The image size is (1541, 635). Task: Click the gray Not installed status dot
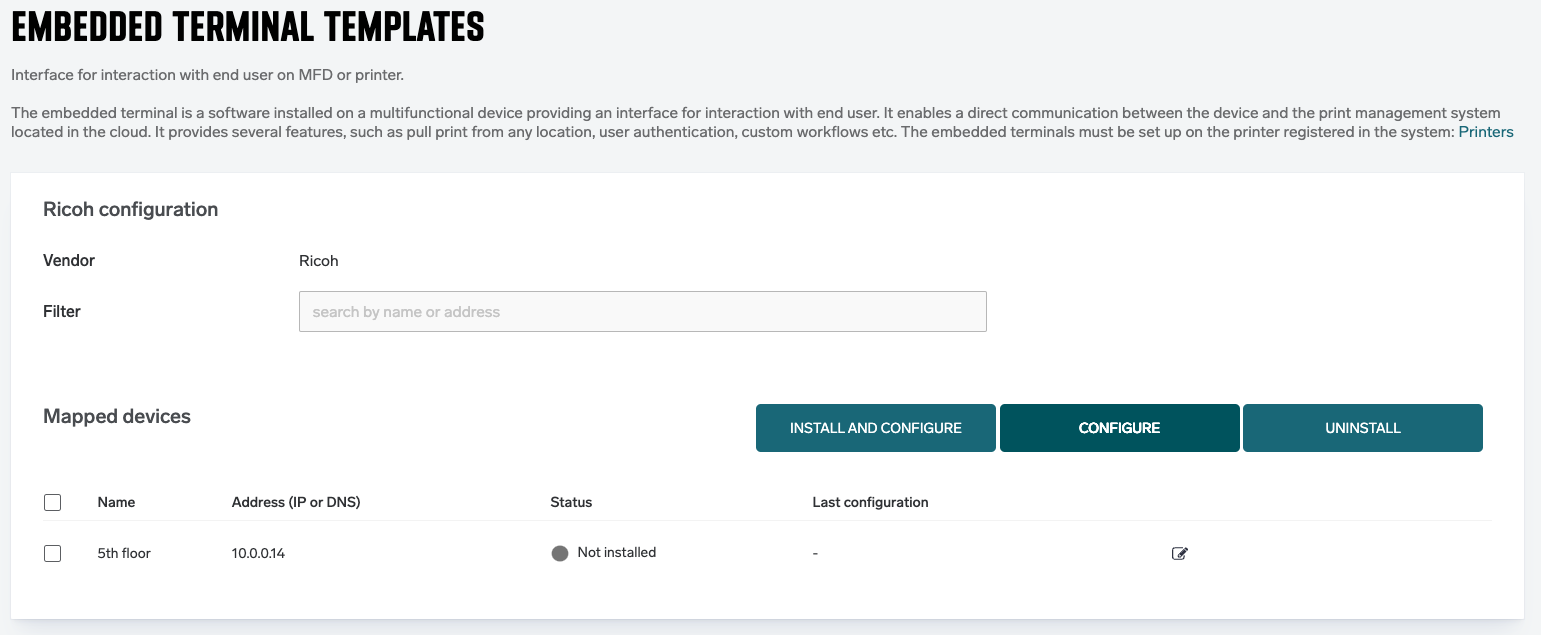pos(560,553)
